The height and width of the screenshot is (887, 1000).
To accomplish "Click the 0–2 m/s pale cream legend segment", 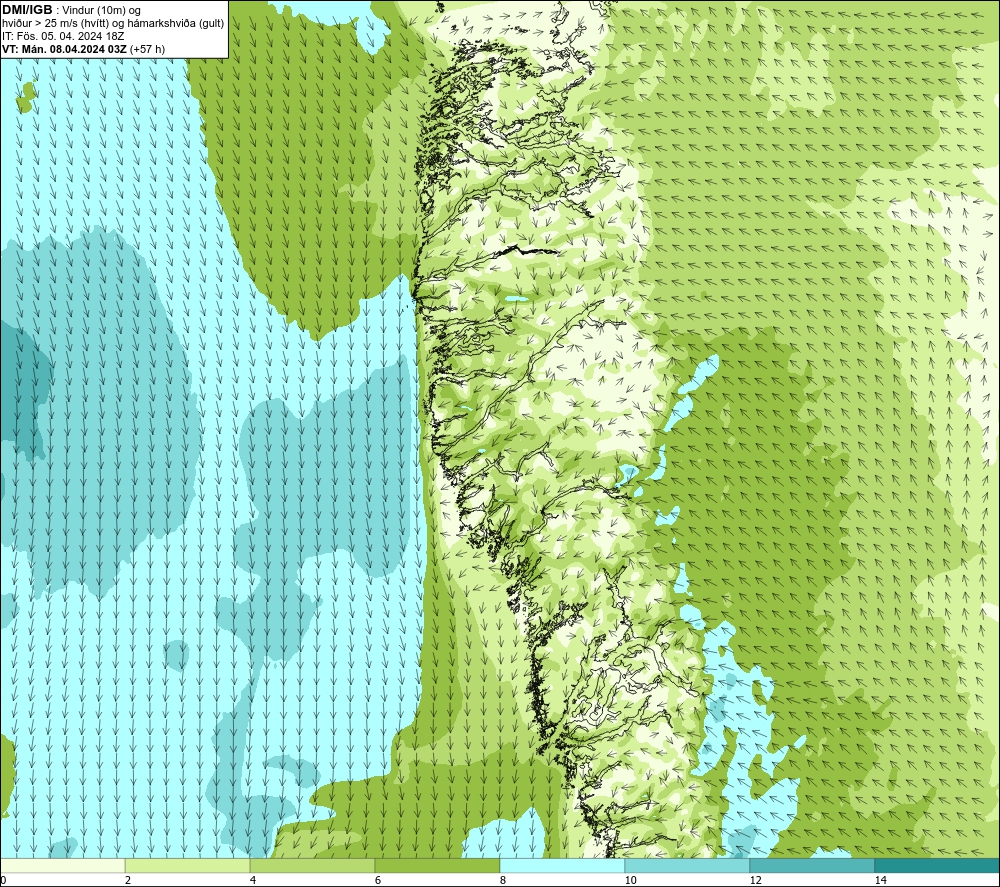I will point(62,865).
